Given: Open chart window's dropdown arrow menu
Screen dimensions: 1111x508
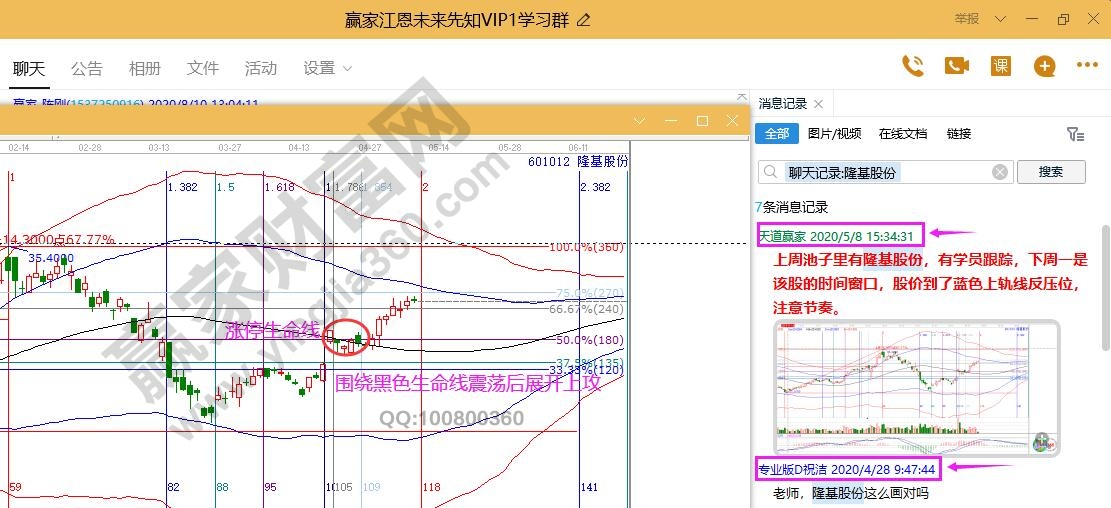Looking at the screenshot, I should click(641, 121).
